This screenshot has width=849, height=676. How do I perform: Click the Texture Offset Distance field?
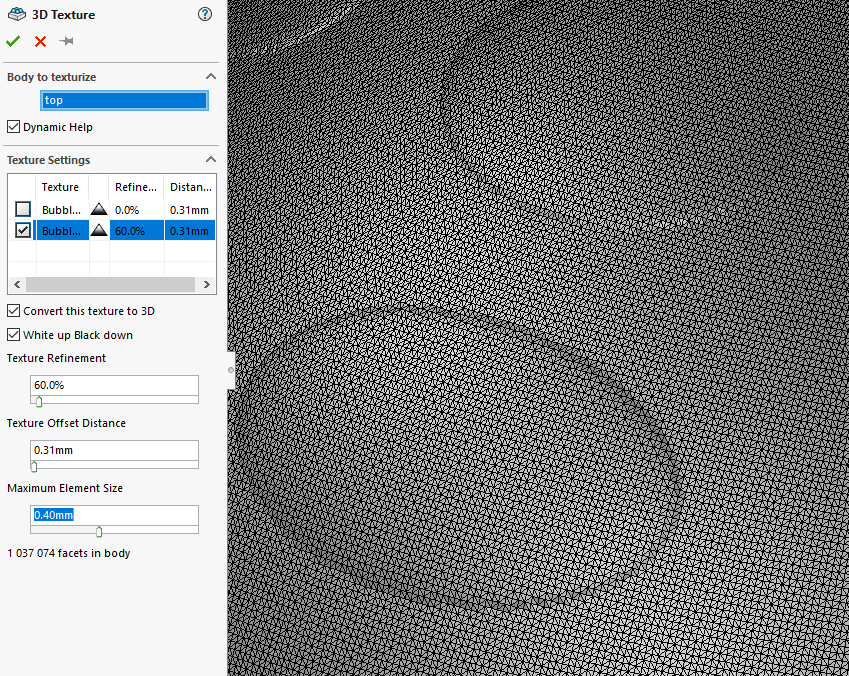point(114,450)
